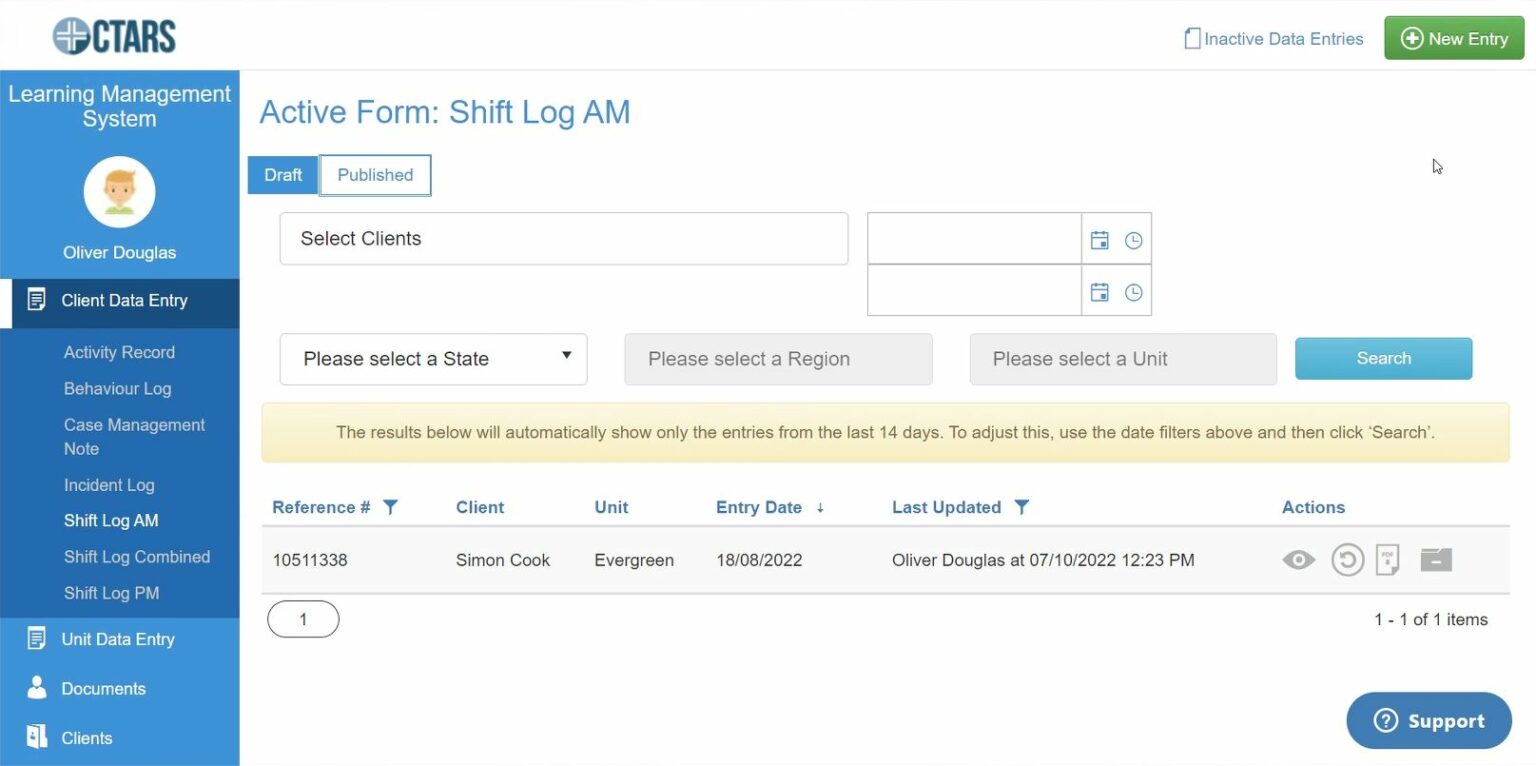Collapse the Client Data Entry sidebar section

(x=124, y=301)
